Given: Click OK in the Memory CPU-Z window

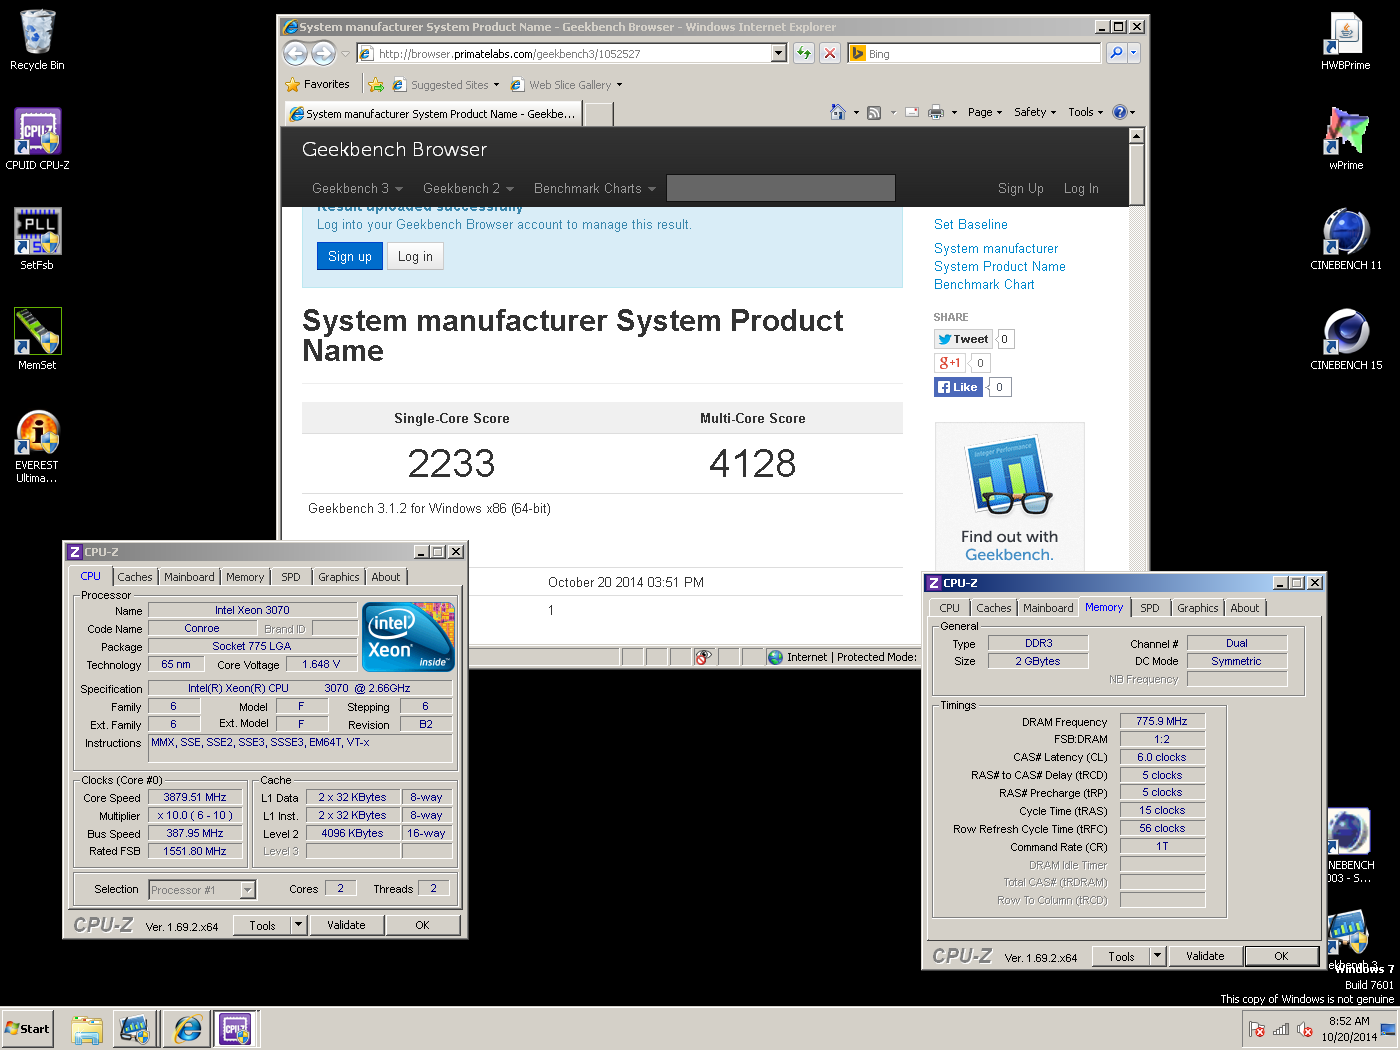Looking at the screenshot, I should [x=1281, y=956].
